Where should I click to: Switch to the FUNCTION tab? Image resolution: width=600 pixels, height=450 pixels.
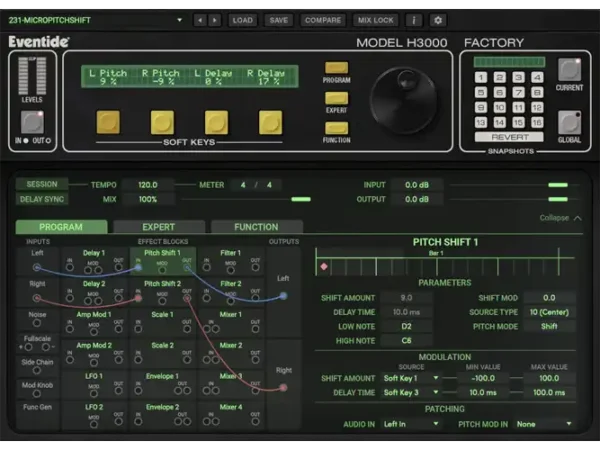pos(256,227)
